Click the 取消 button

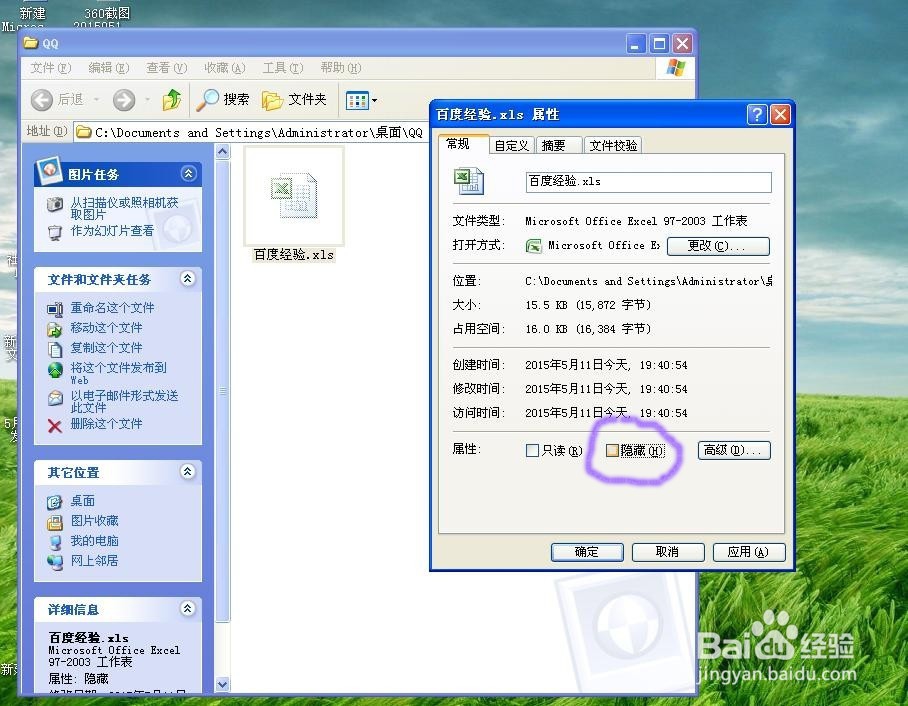click(x=668, y=552)
